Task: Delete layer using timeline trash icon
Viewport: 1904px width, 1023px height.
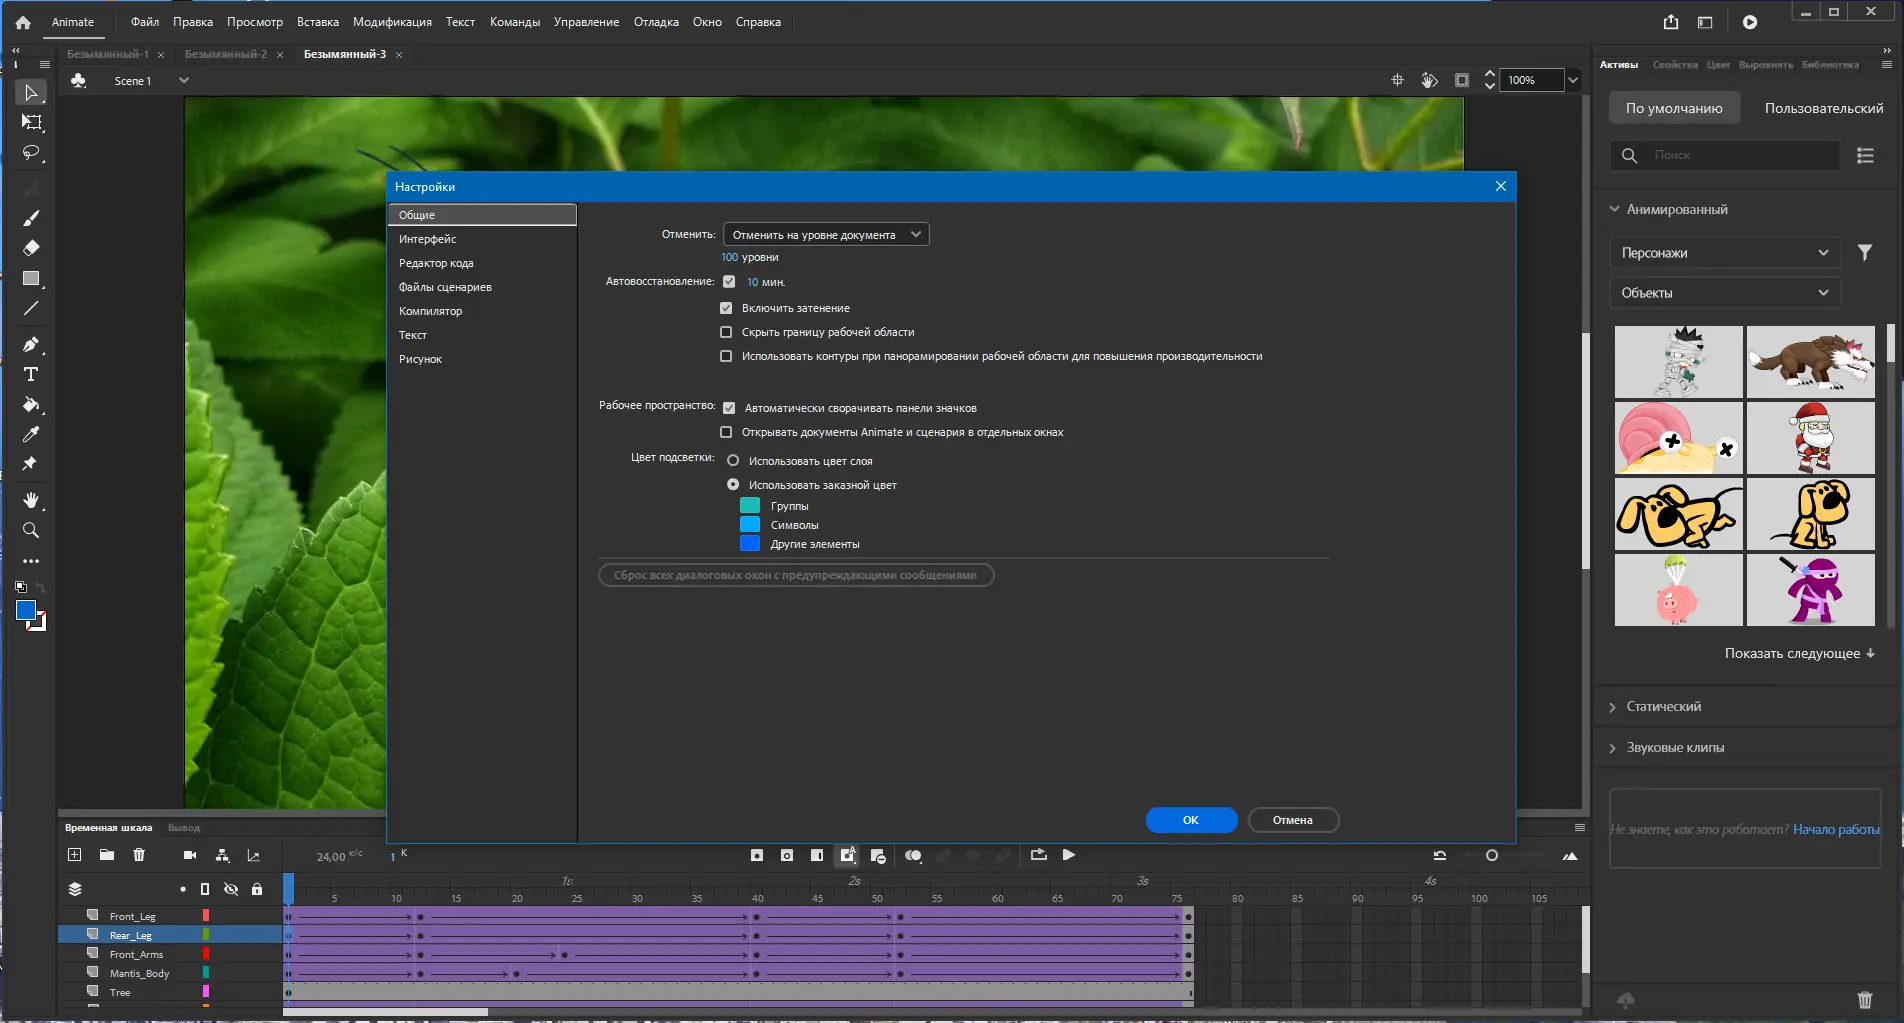Action: pos(139,855)
